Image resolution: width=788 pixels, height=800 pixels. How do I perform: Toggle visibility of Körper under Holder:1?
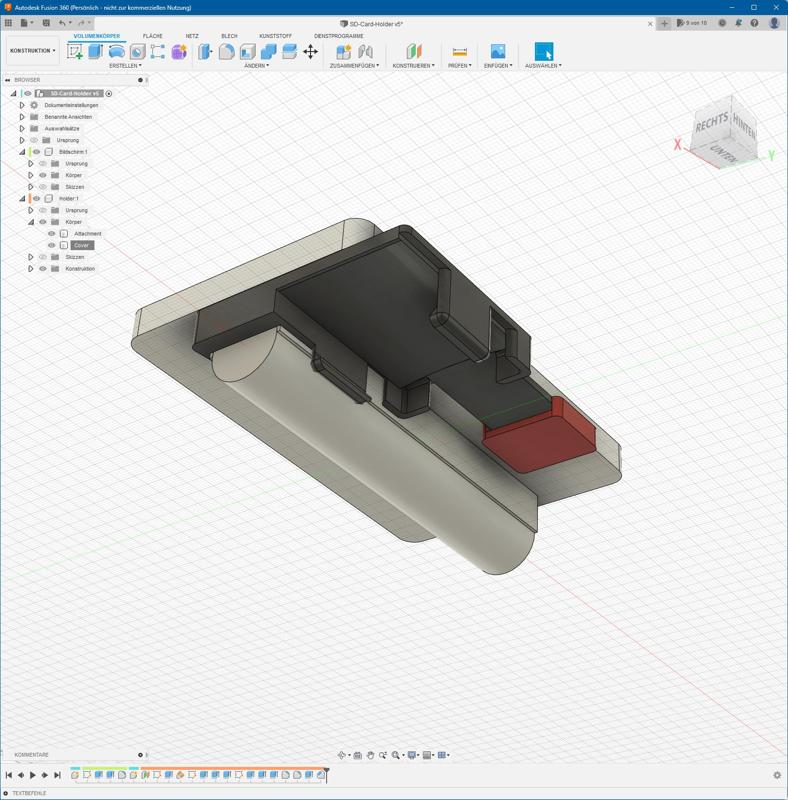(43, 222)
